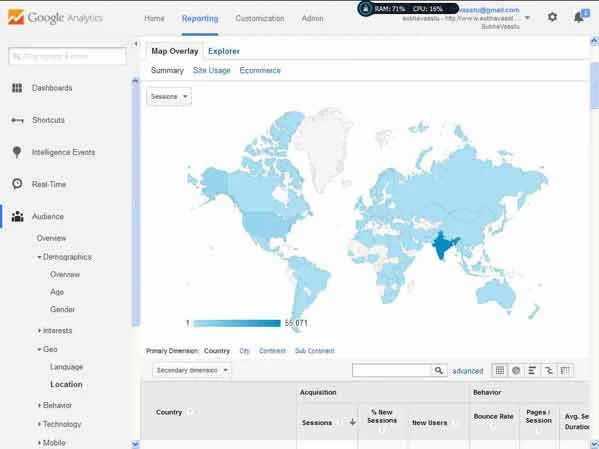Change primary dimension to City

[x=244, y=351]
